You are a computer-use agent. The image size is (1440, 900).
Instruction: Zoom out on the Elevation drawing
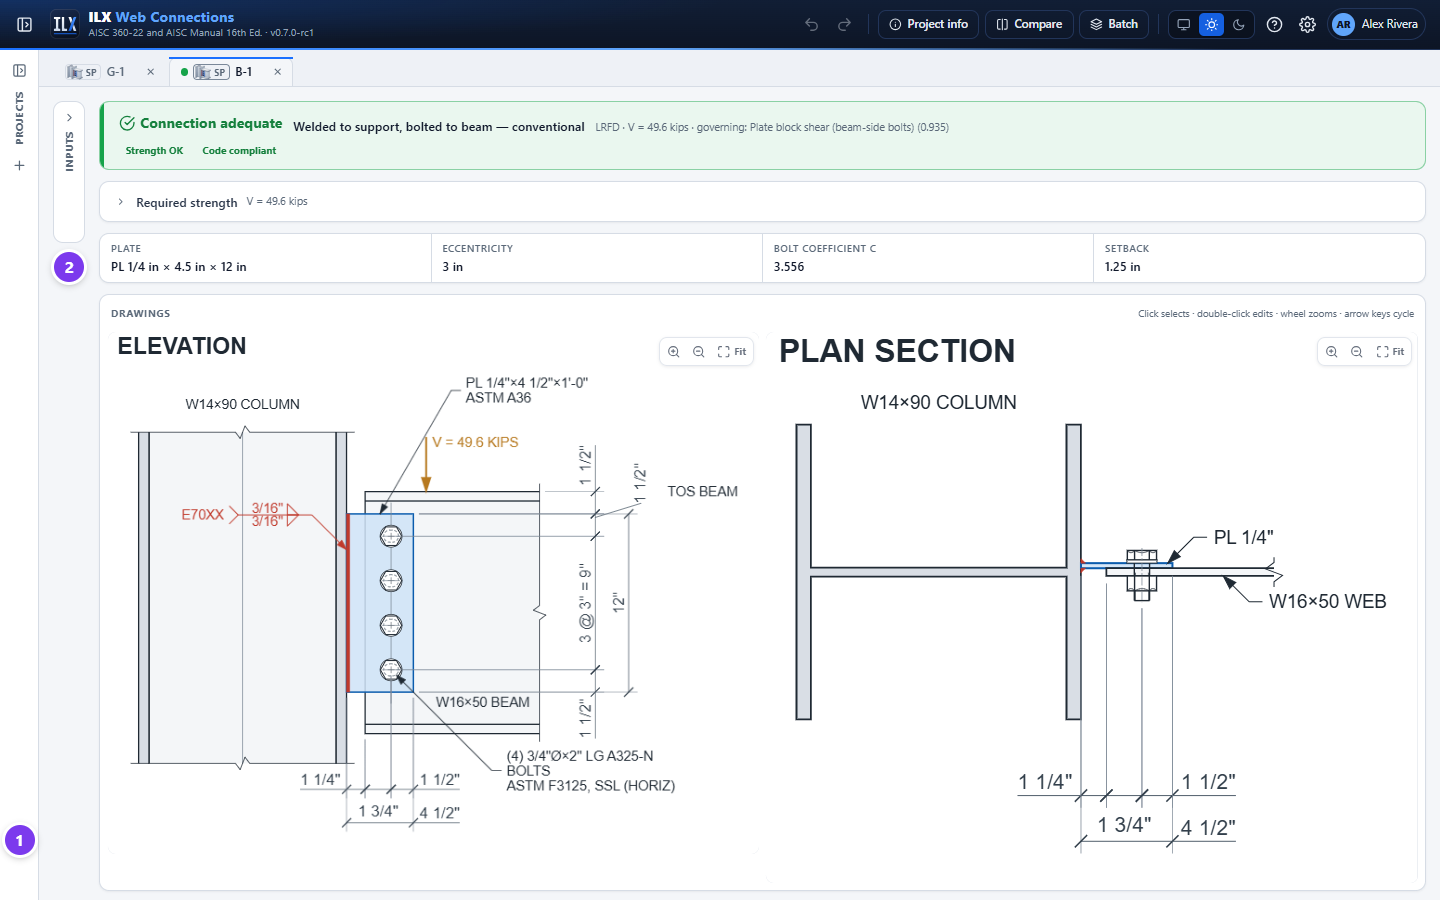(x=699, y=352)
